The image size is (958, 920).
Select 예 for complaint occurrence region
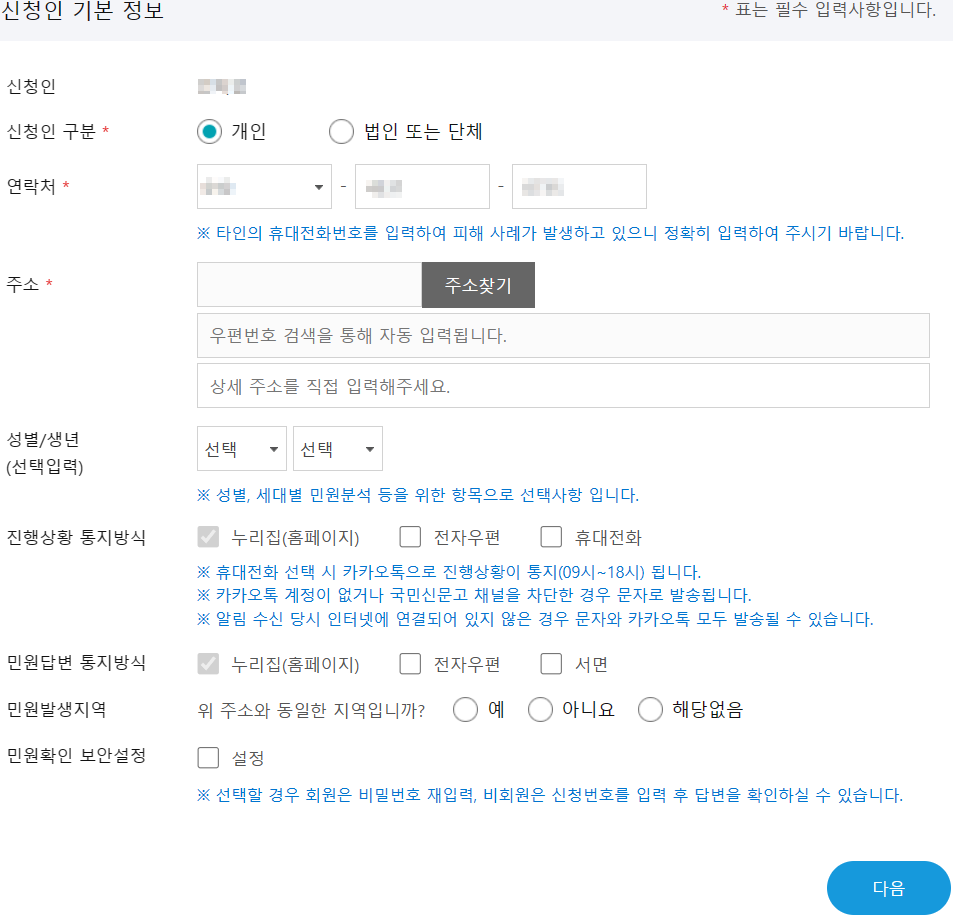coord(465,709)
